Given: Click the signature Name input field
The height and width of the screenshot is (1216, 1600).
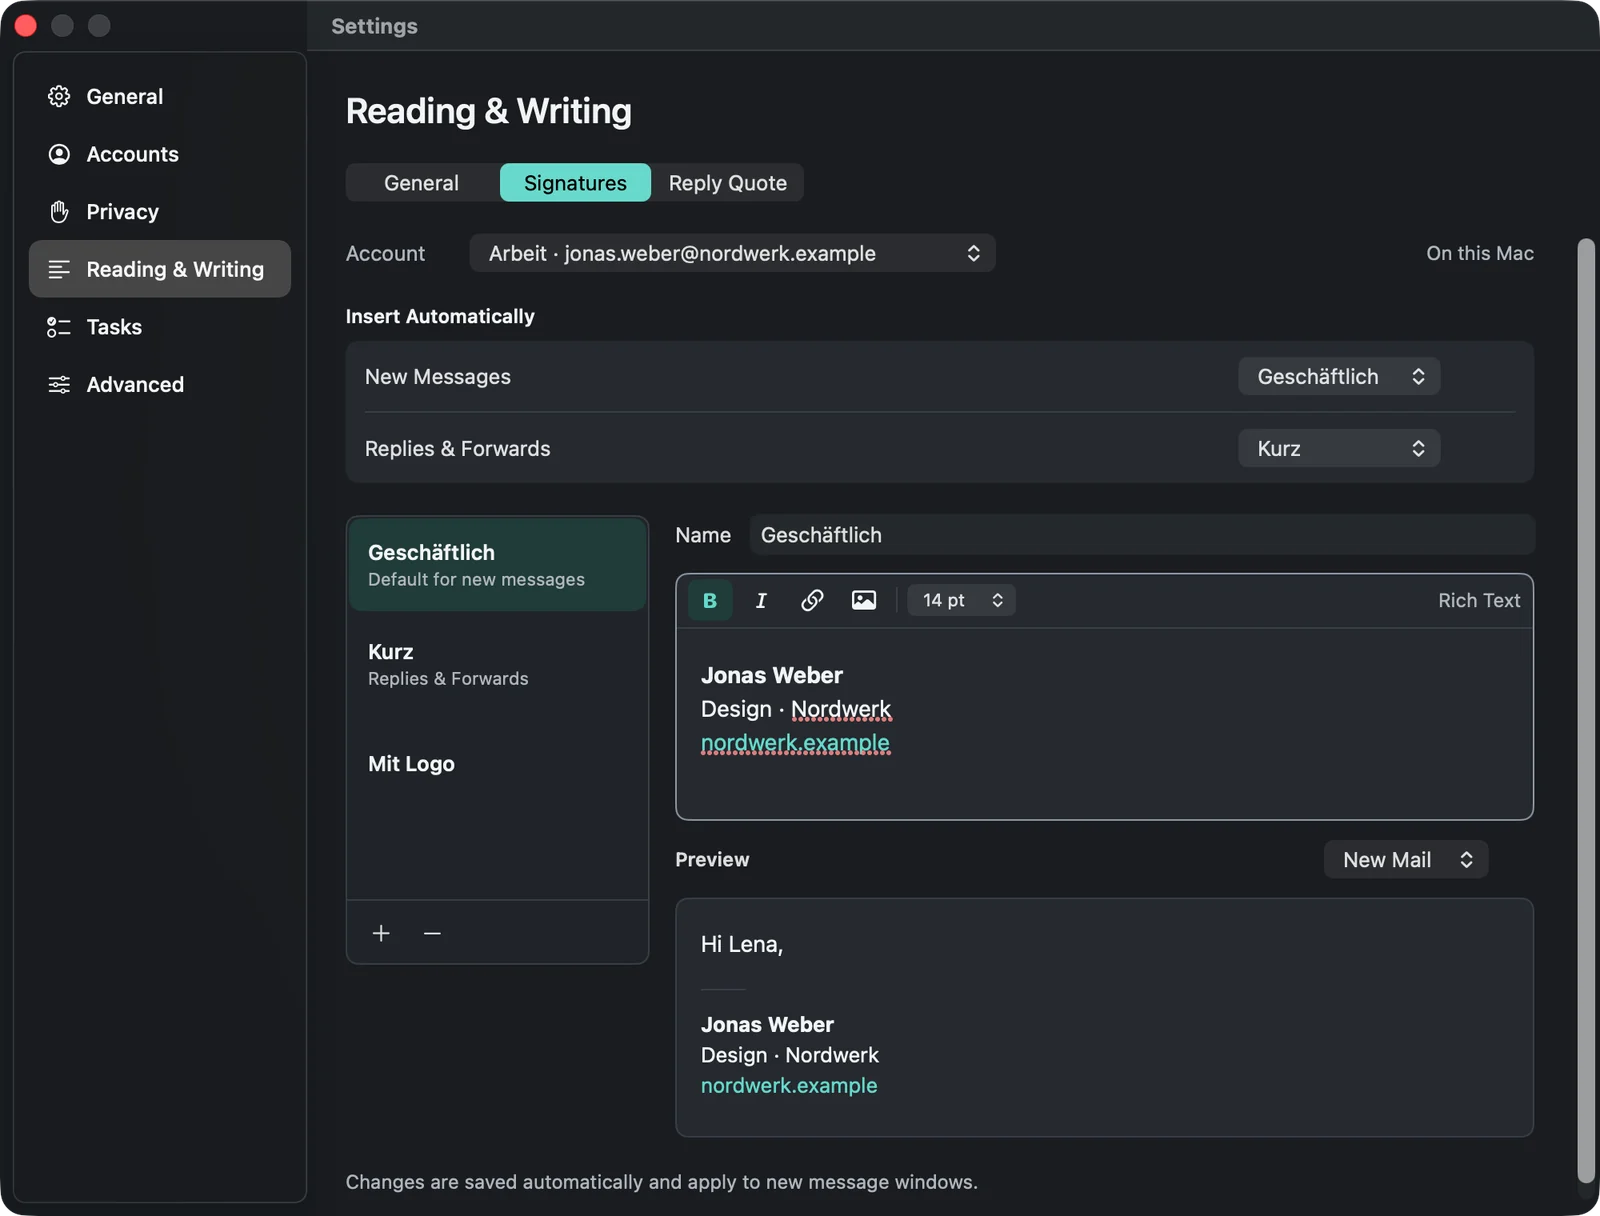Looking at the screenshot, I should point(1141,535).
